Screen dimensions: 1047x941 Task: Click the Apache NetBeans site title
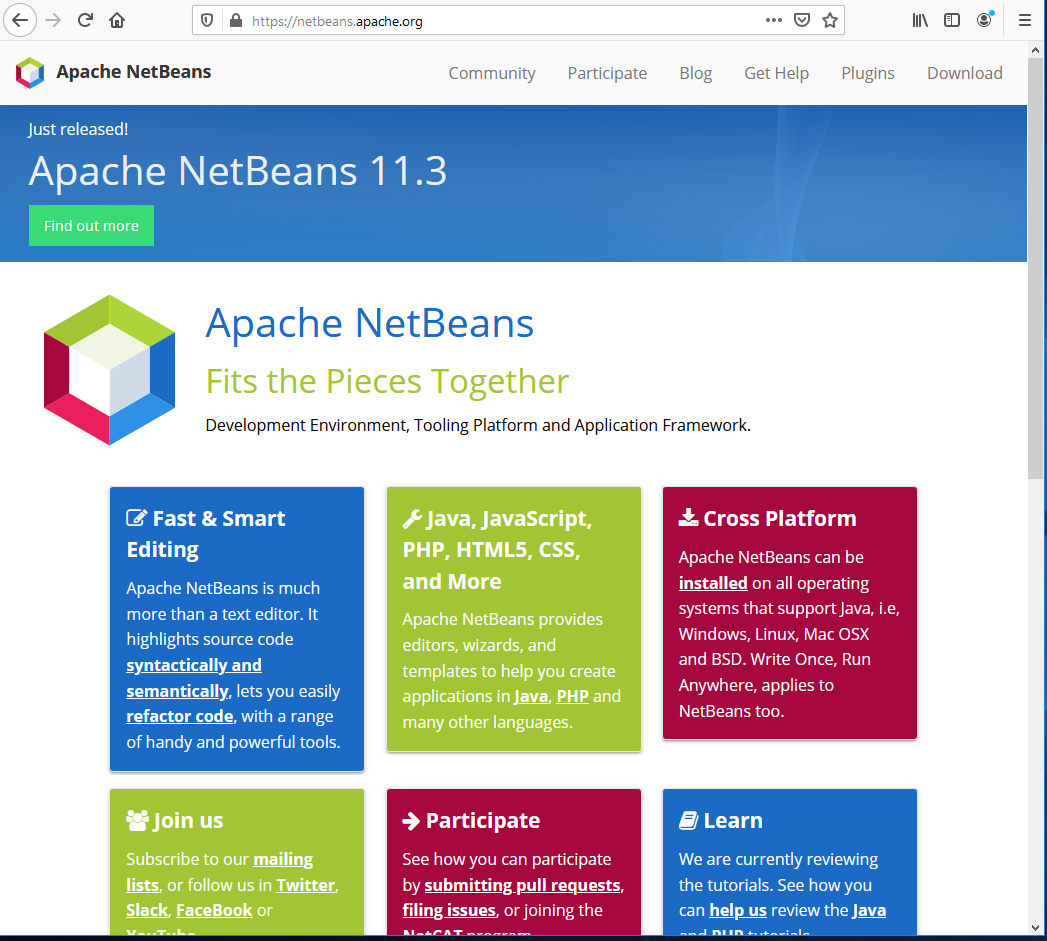[x=134, y=71]
